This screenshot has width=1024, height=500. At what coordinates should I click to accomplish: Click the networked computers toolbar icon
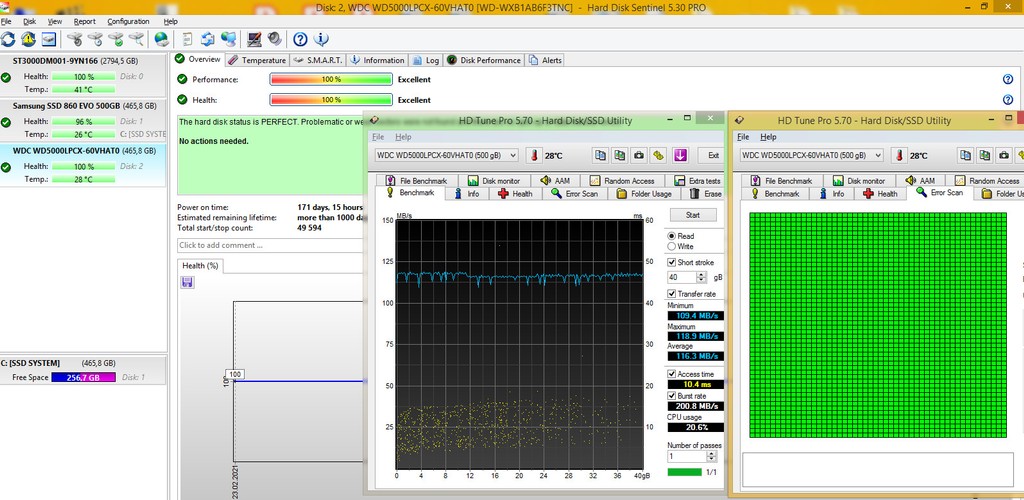point(229,39)
